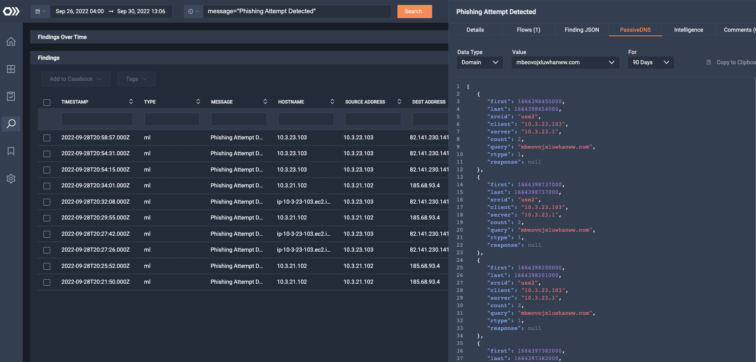Open the Value dropdown showing mbeovojxluwhanww.com
The height and width of the screenshot is (362, 756).
click(566, 63)
